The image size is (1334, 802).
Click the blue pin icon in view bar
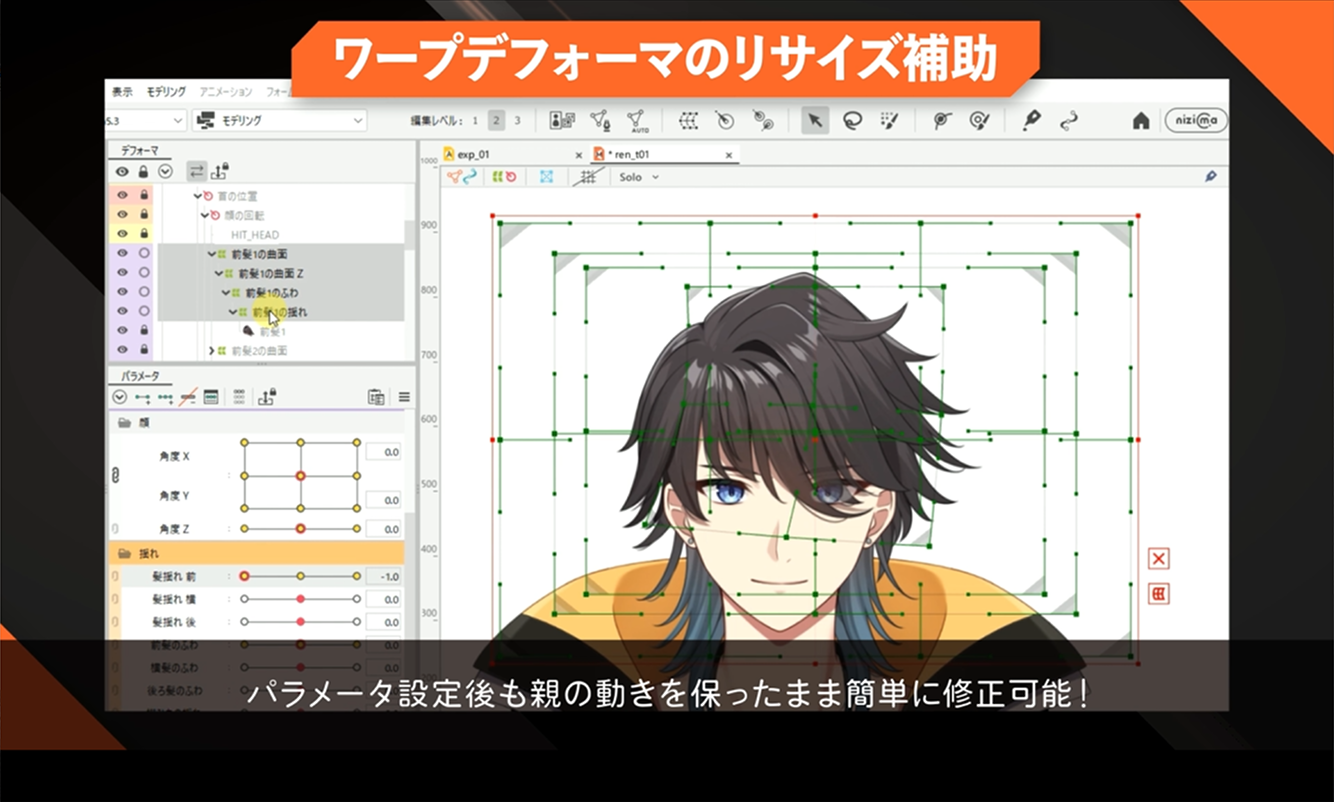pos(1210,177)
